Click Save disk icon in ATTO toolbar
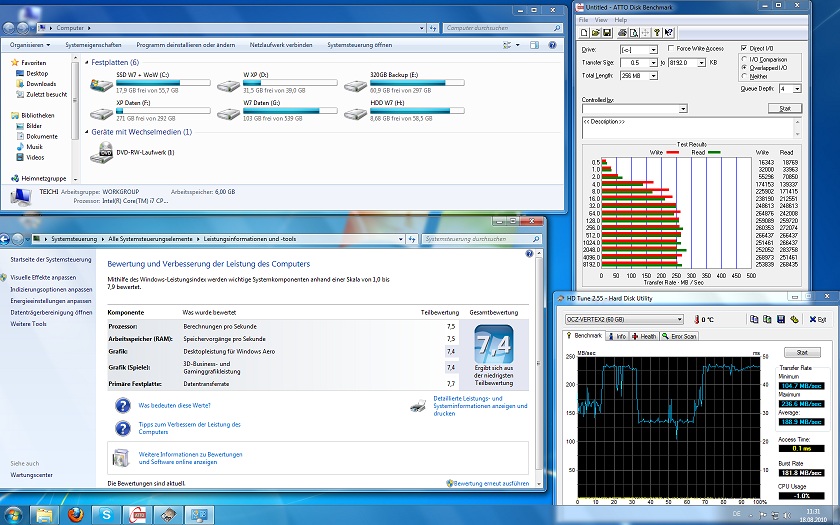The height and width of the screenshot is (525, 840). pos(607,33)
